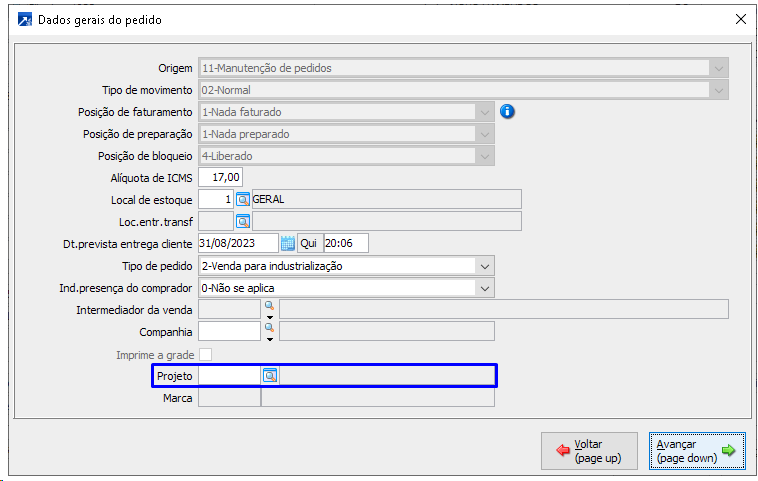Click the dialog title Dados gerais do pedido
Screen dimensions: 758x481
point(100,20)
